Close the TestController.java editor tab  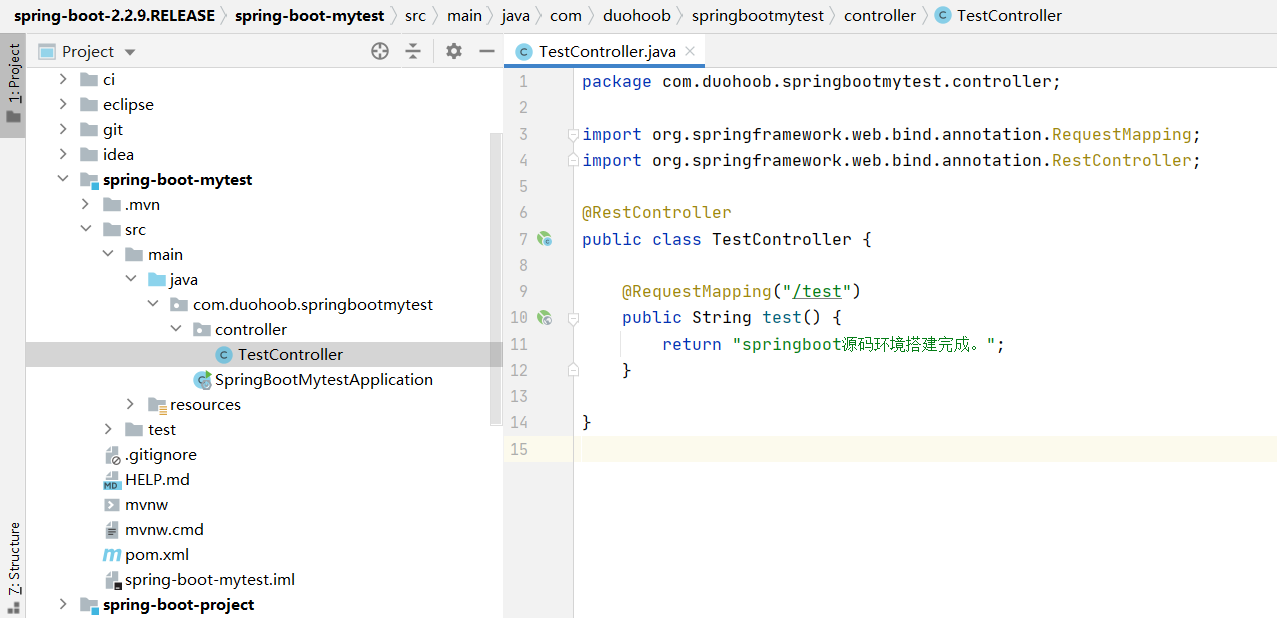click(690, 51)
